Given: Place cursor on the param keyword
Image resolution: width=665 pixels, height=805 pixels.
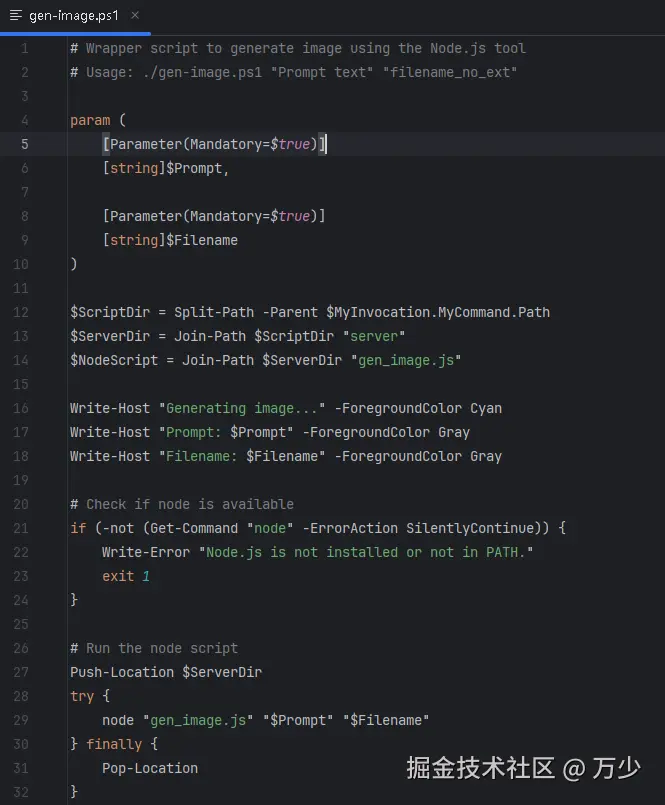Looking at the screenshot, I should [90, 120].
